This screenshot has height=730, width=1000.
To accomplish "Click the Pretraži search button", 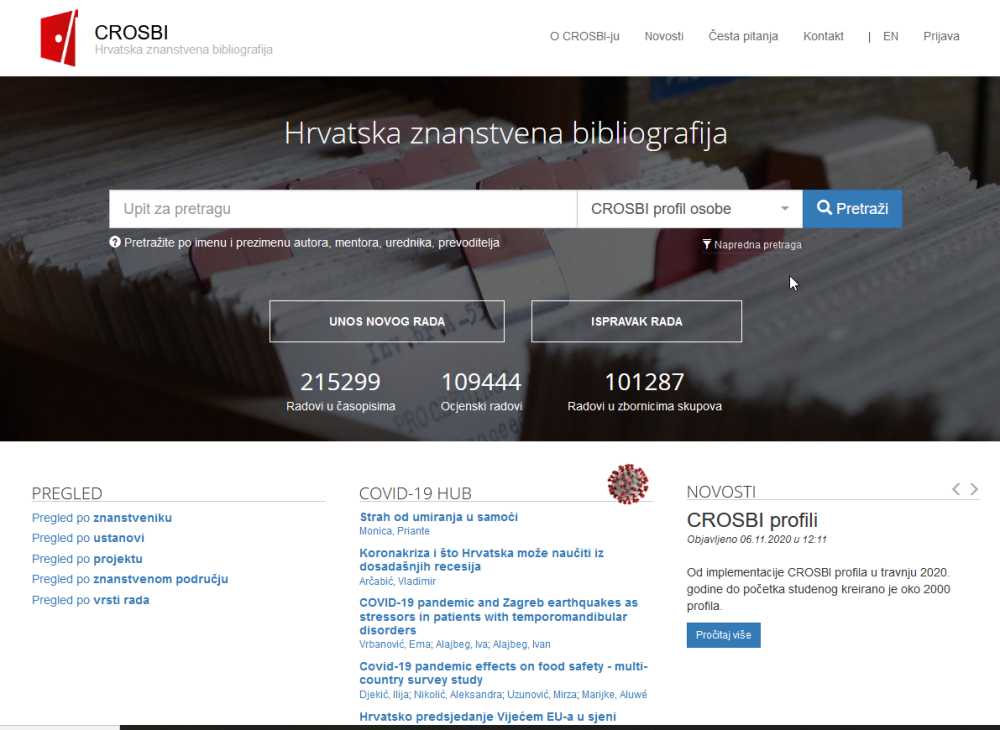I will (852, 208).
